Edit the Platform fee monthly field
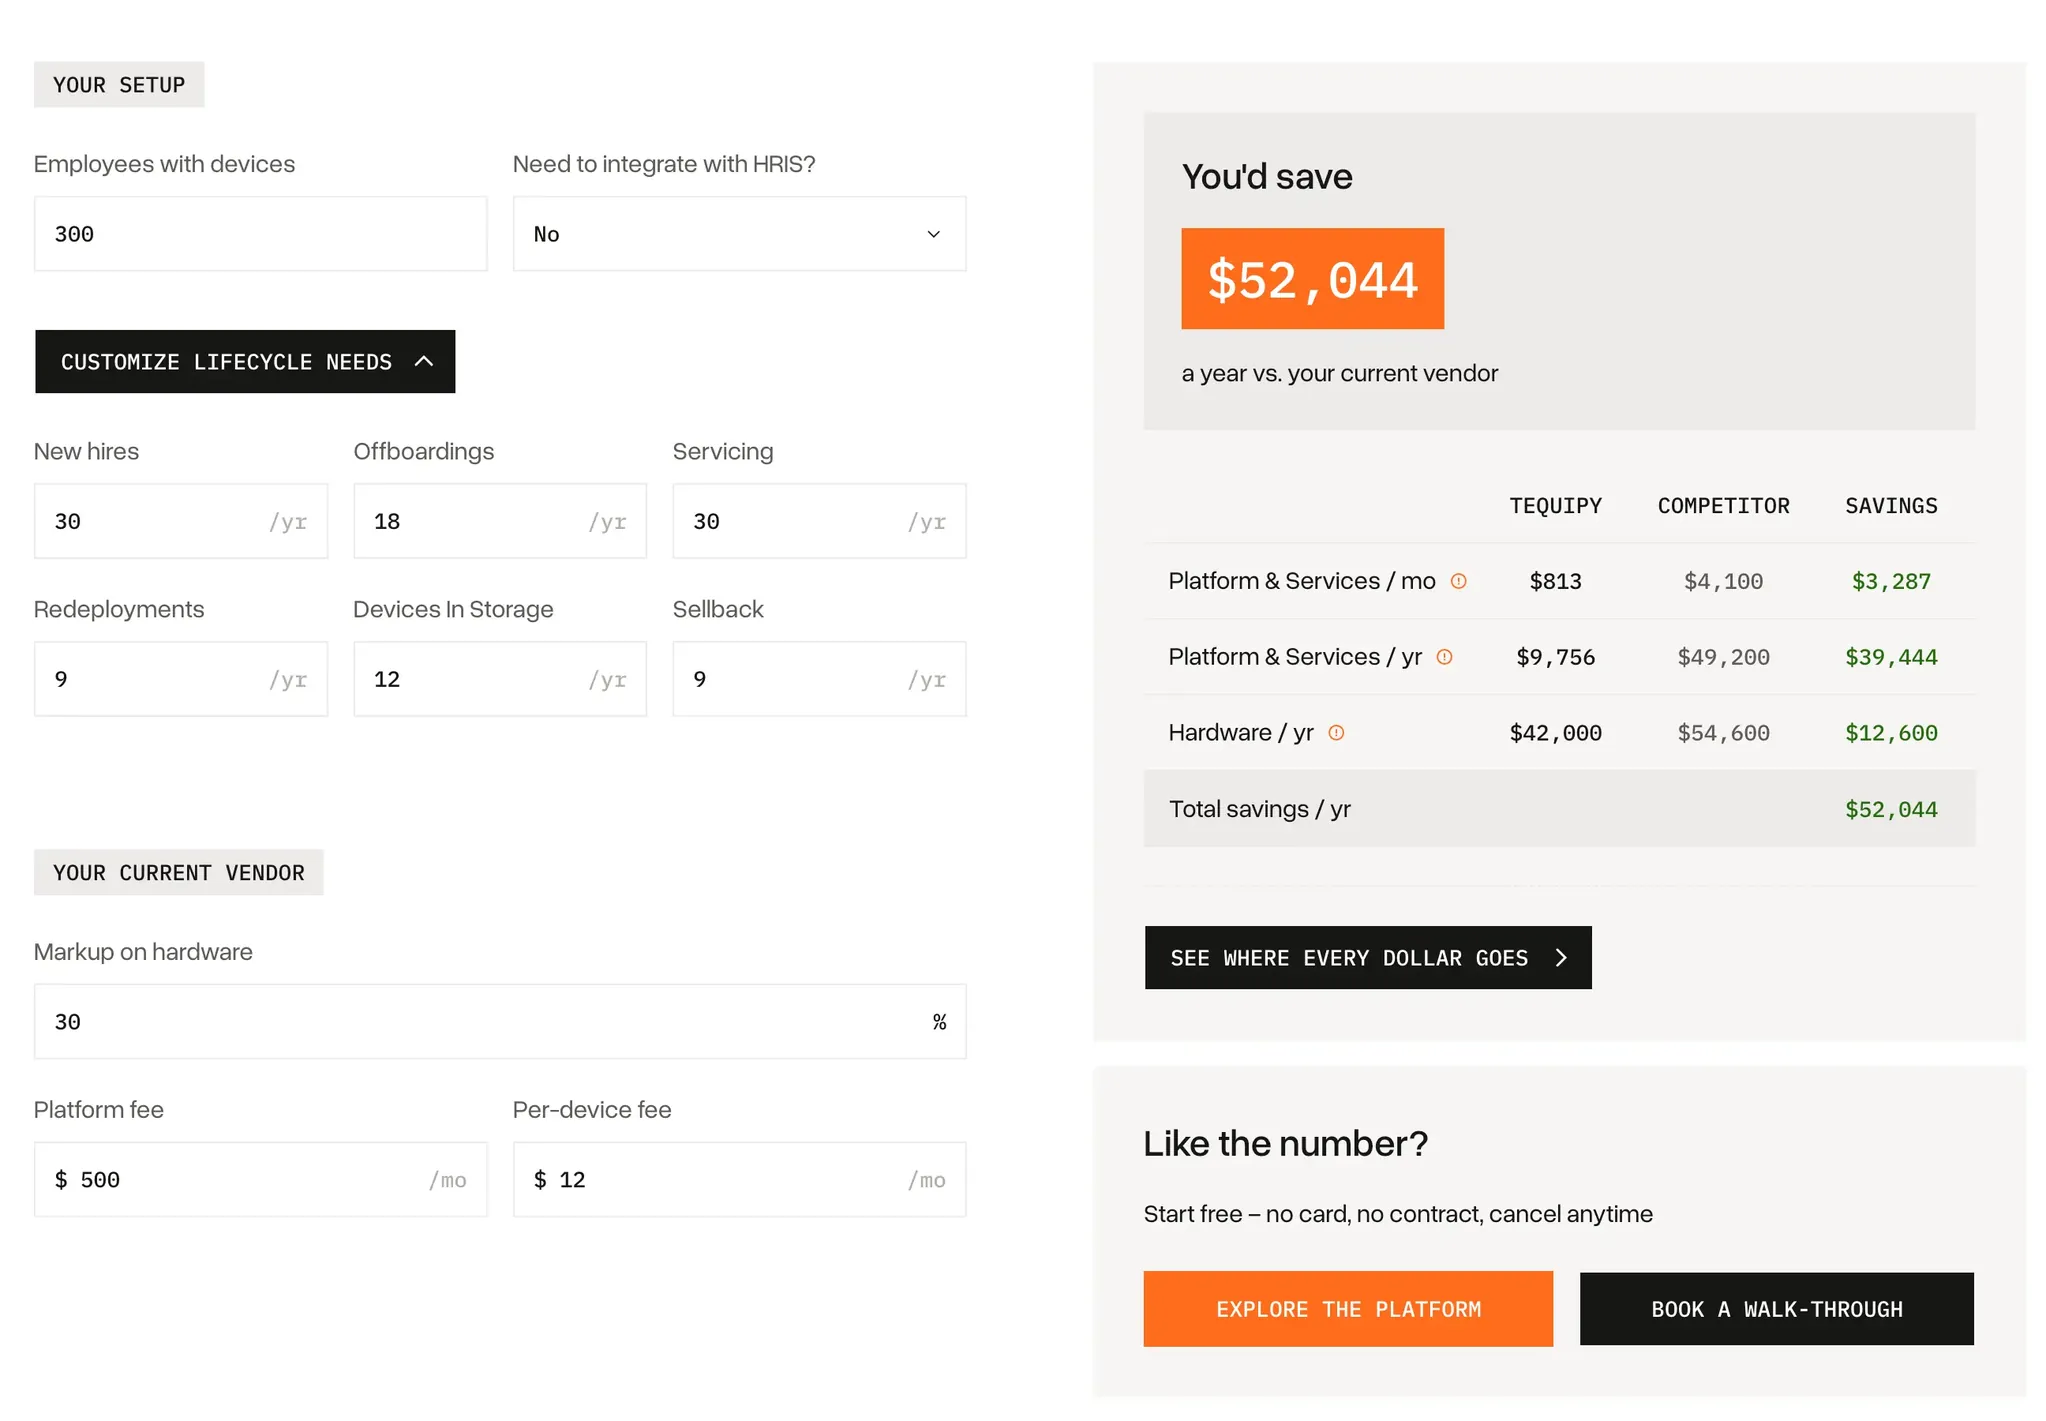 coord(260,1179)
